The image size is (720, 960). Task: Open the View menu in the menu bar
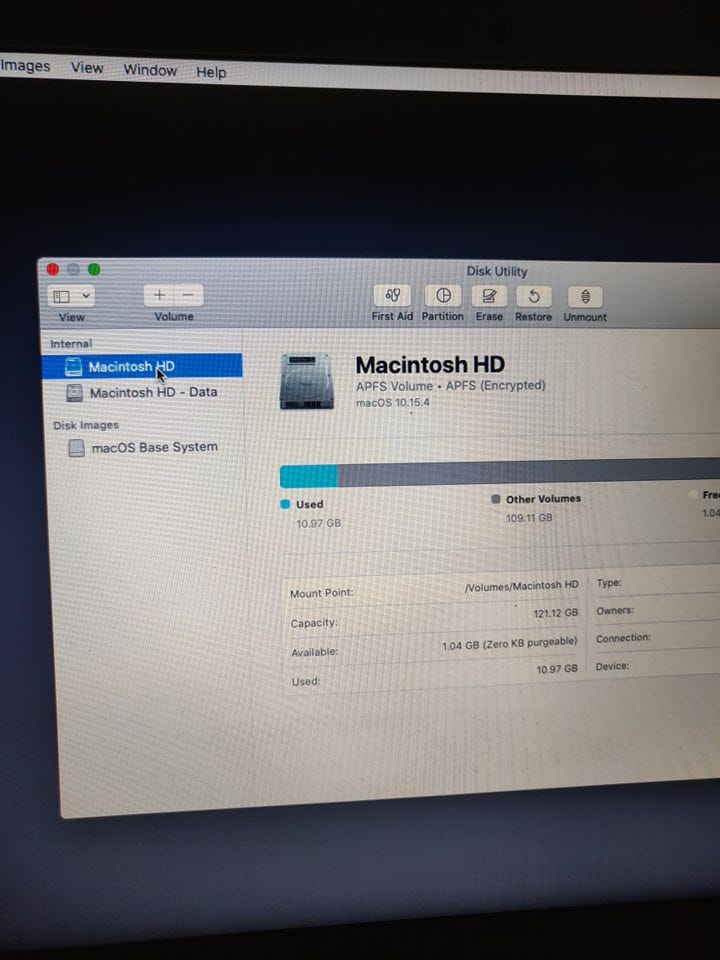[87, 67]
